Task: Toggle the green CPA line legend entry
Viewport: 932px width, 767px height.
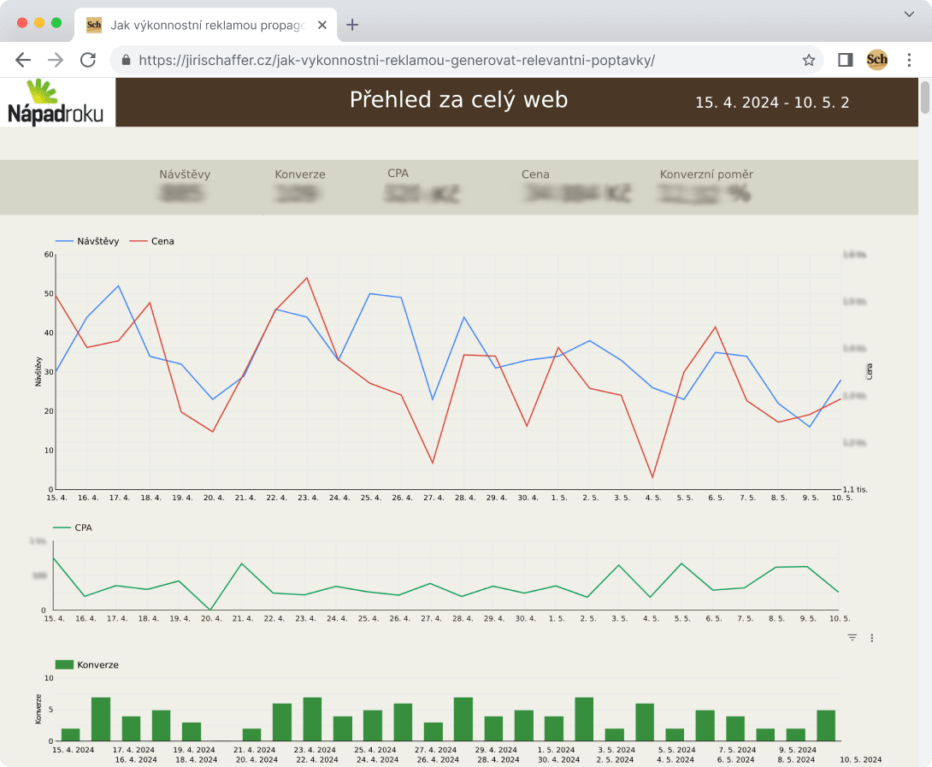Action: (x=73, y=528)
